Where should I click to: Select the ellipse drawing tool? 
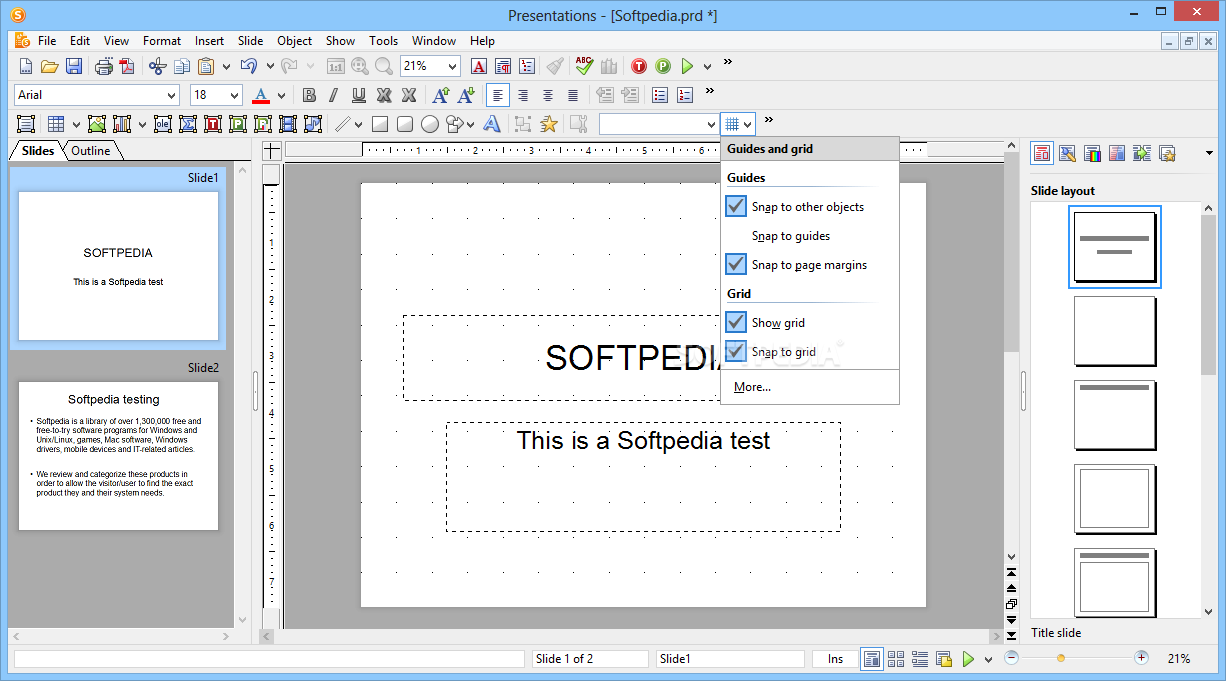click(430, 124)
